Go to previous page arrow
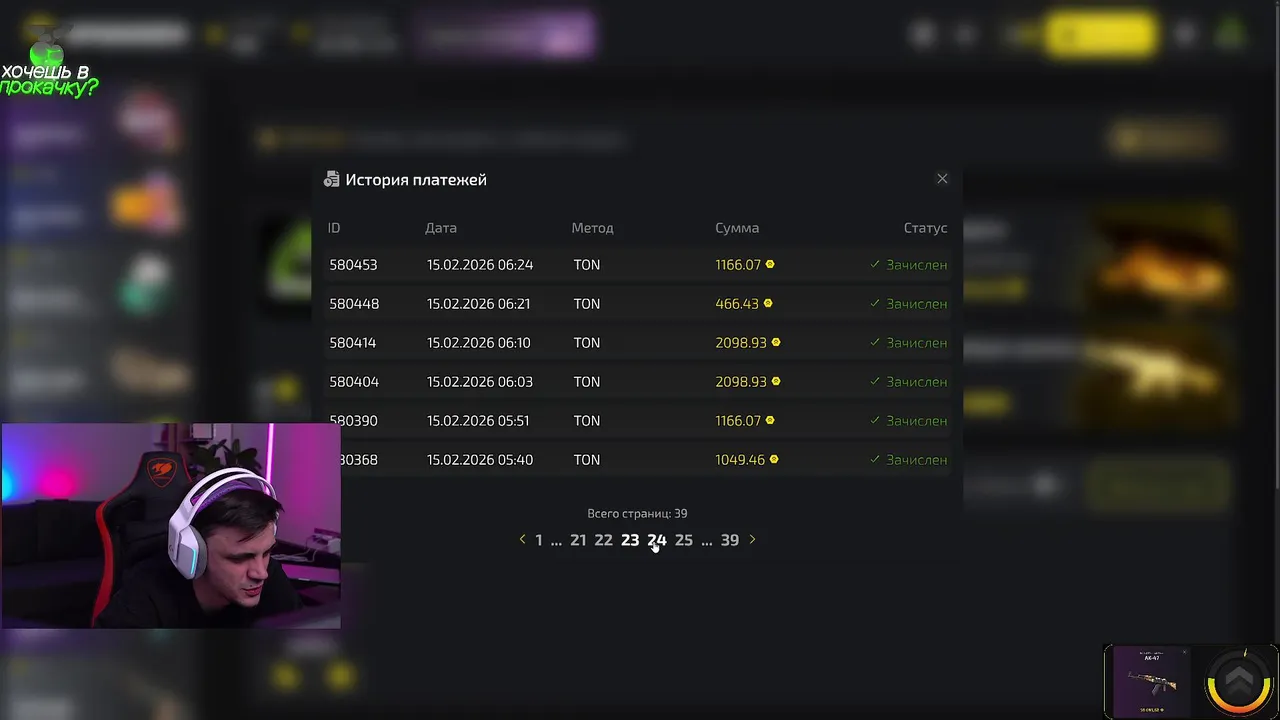Screen dimensions: 1280x720 (522, 540)
